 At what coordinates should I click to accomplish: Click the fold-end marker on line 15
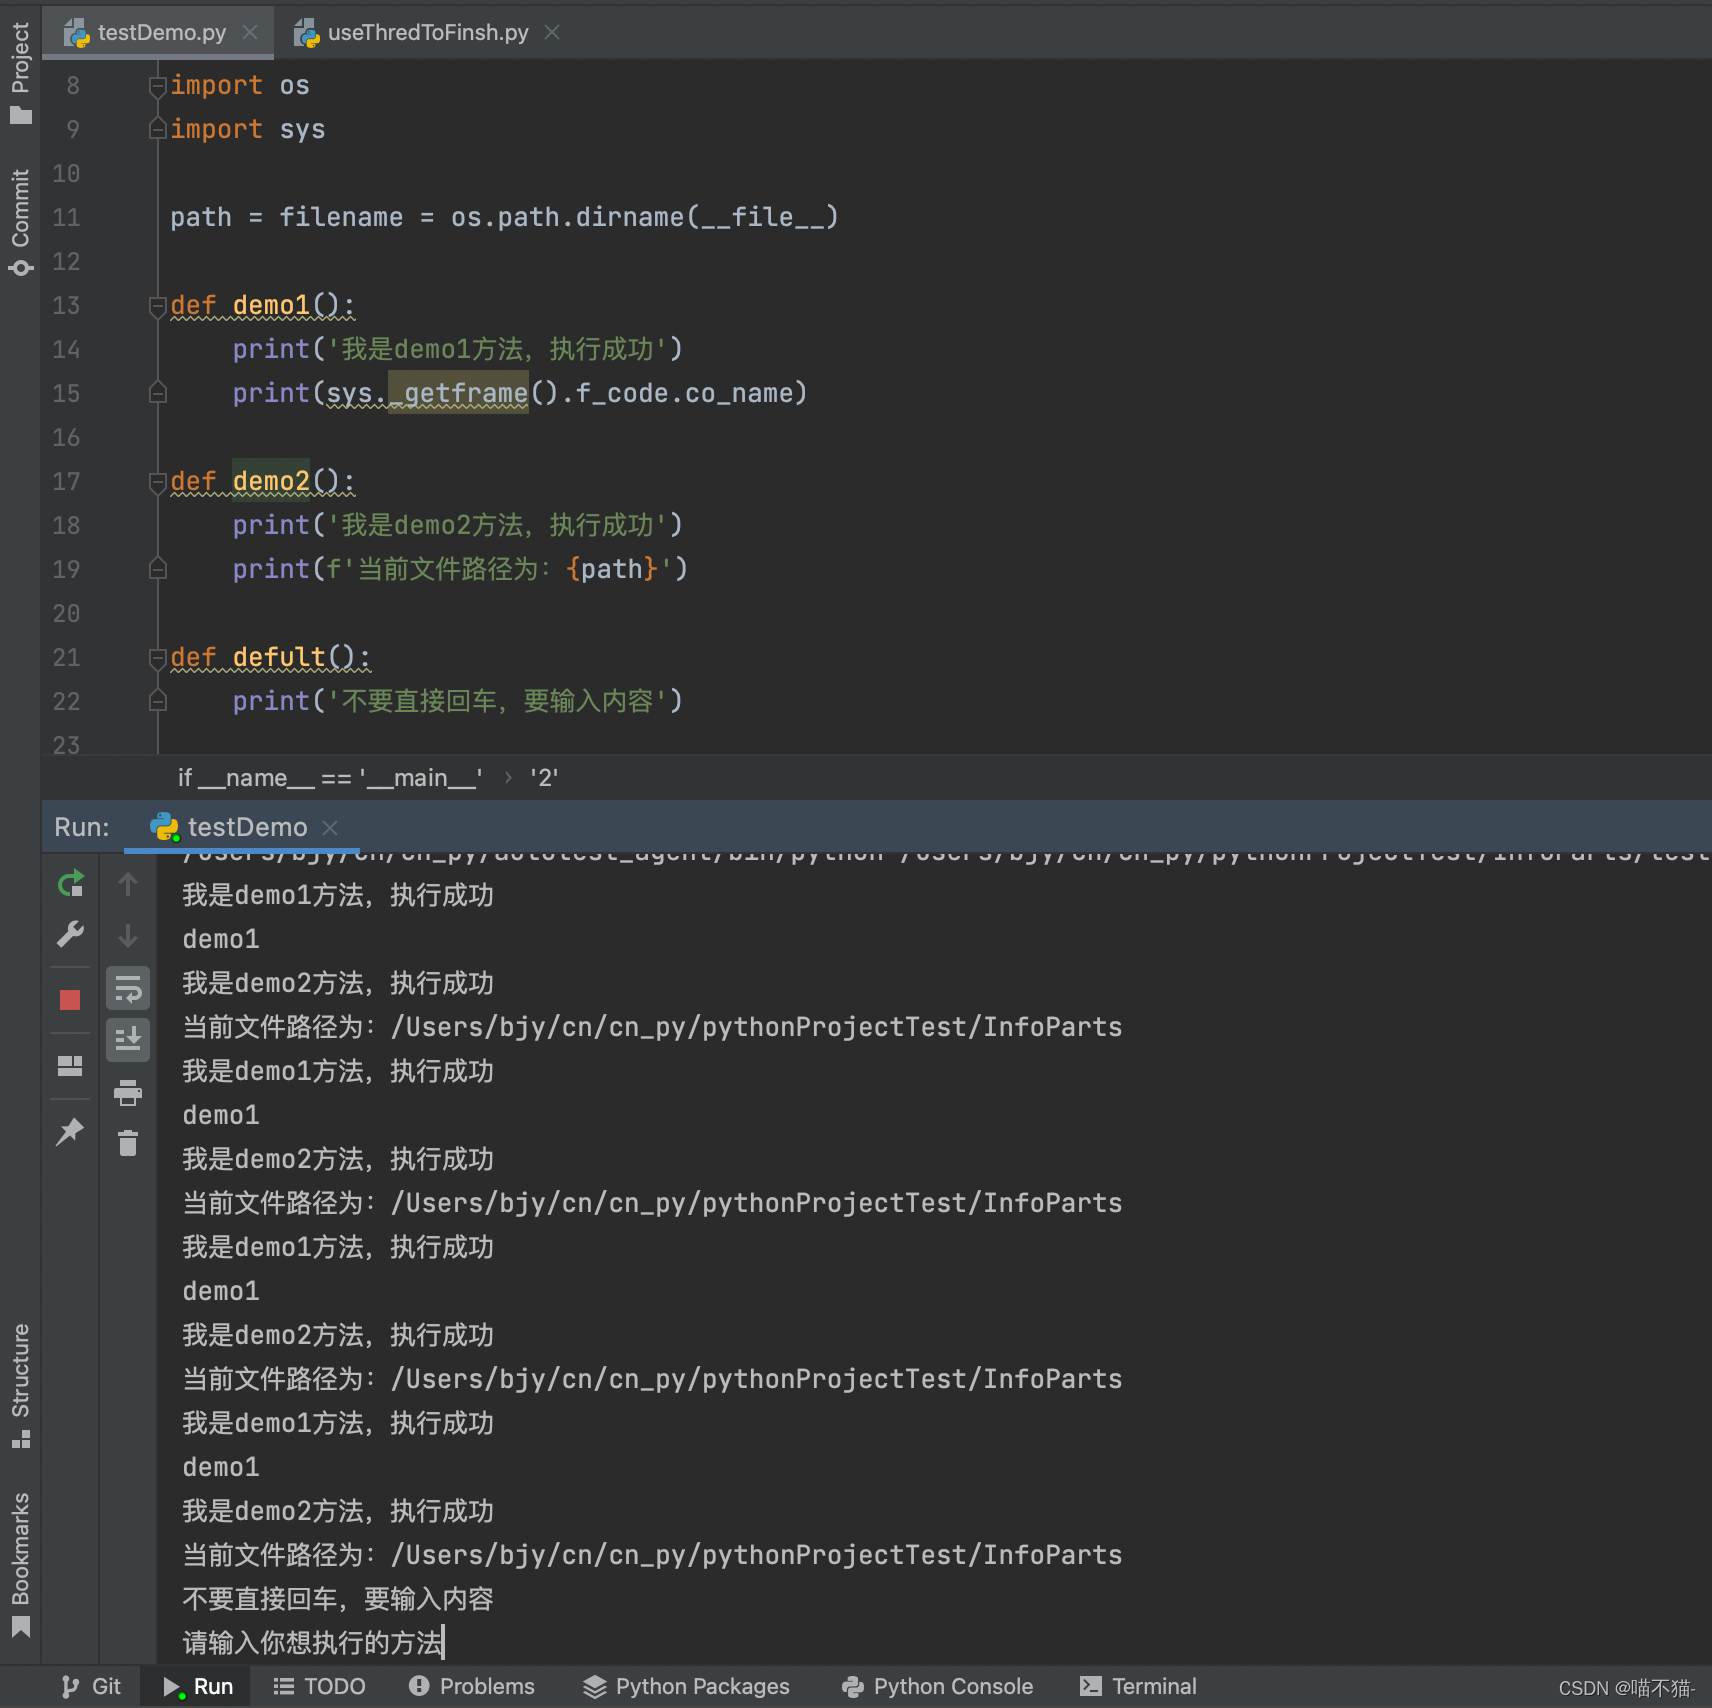coord(157,393)
